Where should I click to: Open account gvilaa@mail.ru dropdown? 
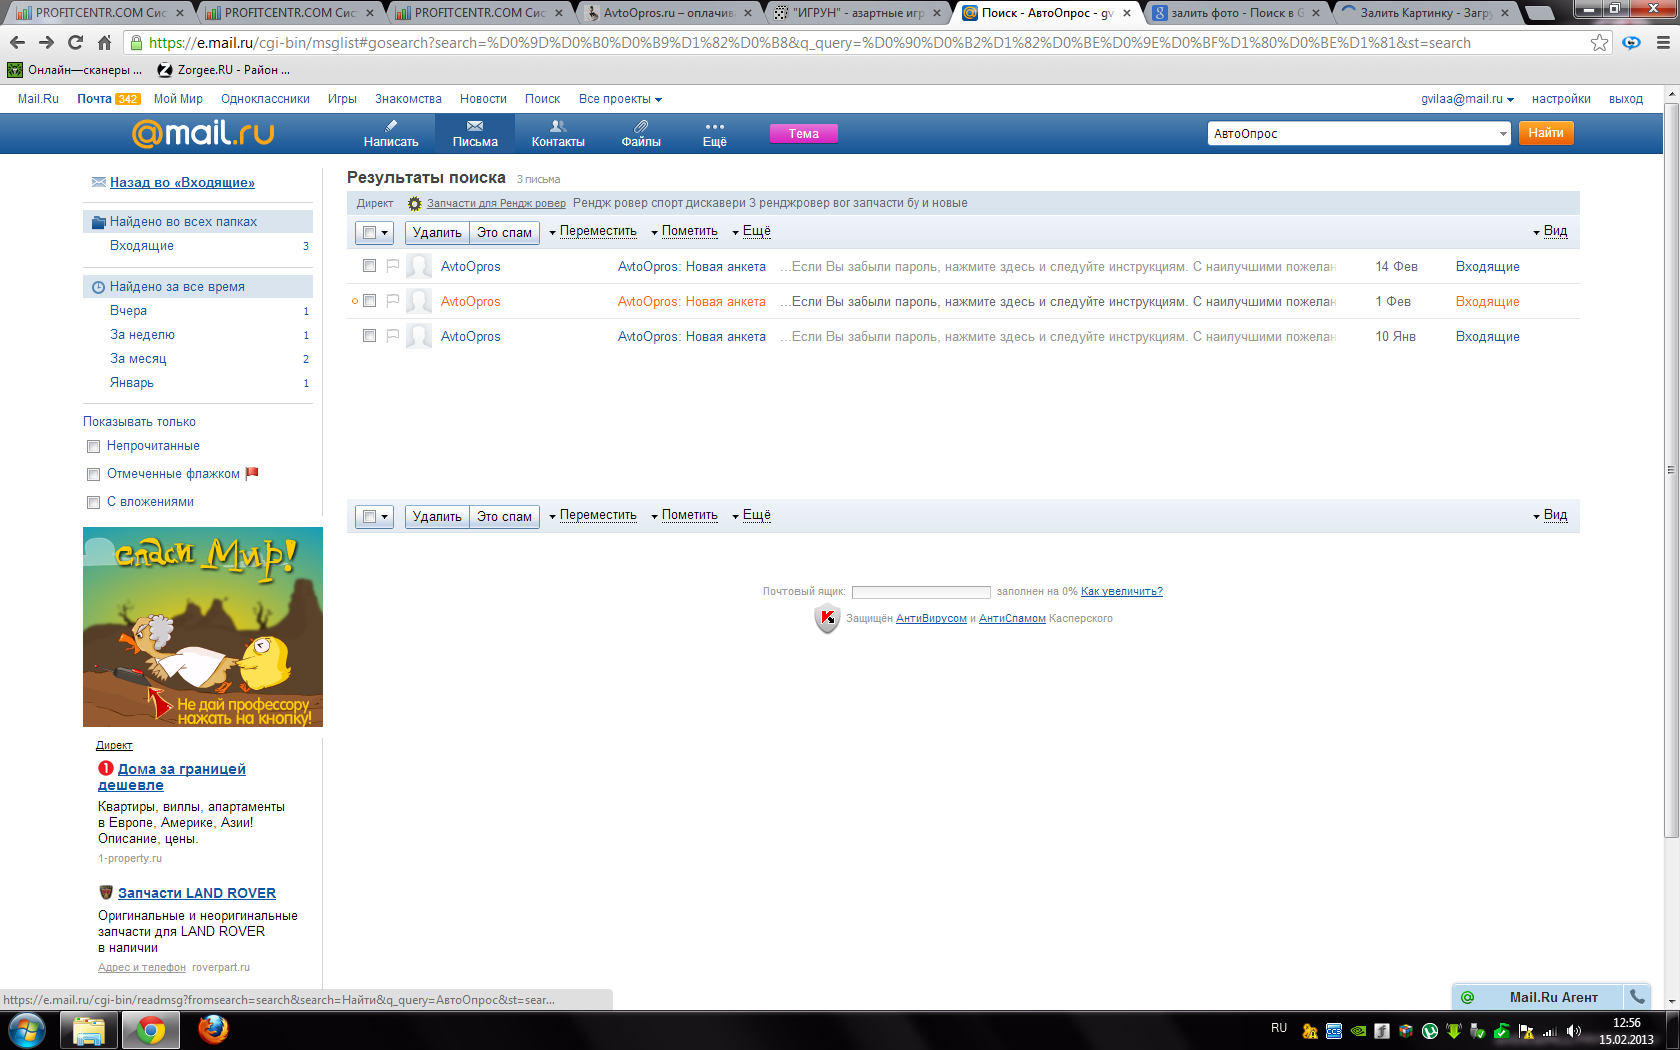click(1467, 99)
